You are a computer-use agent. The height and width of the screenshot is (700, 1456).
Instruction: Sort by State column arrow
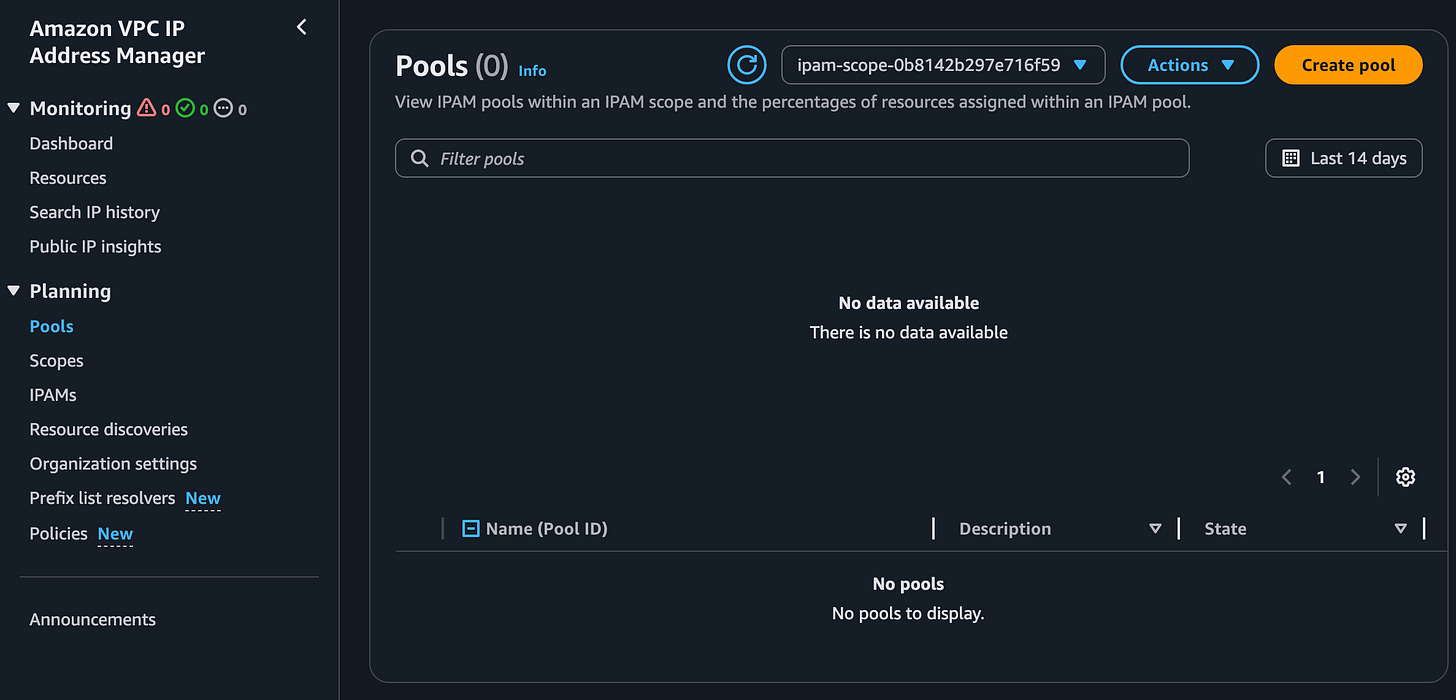click(1400, 529)
